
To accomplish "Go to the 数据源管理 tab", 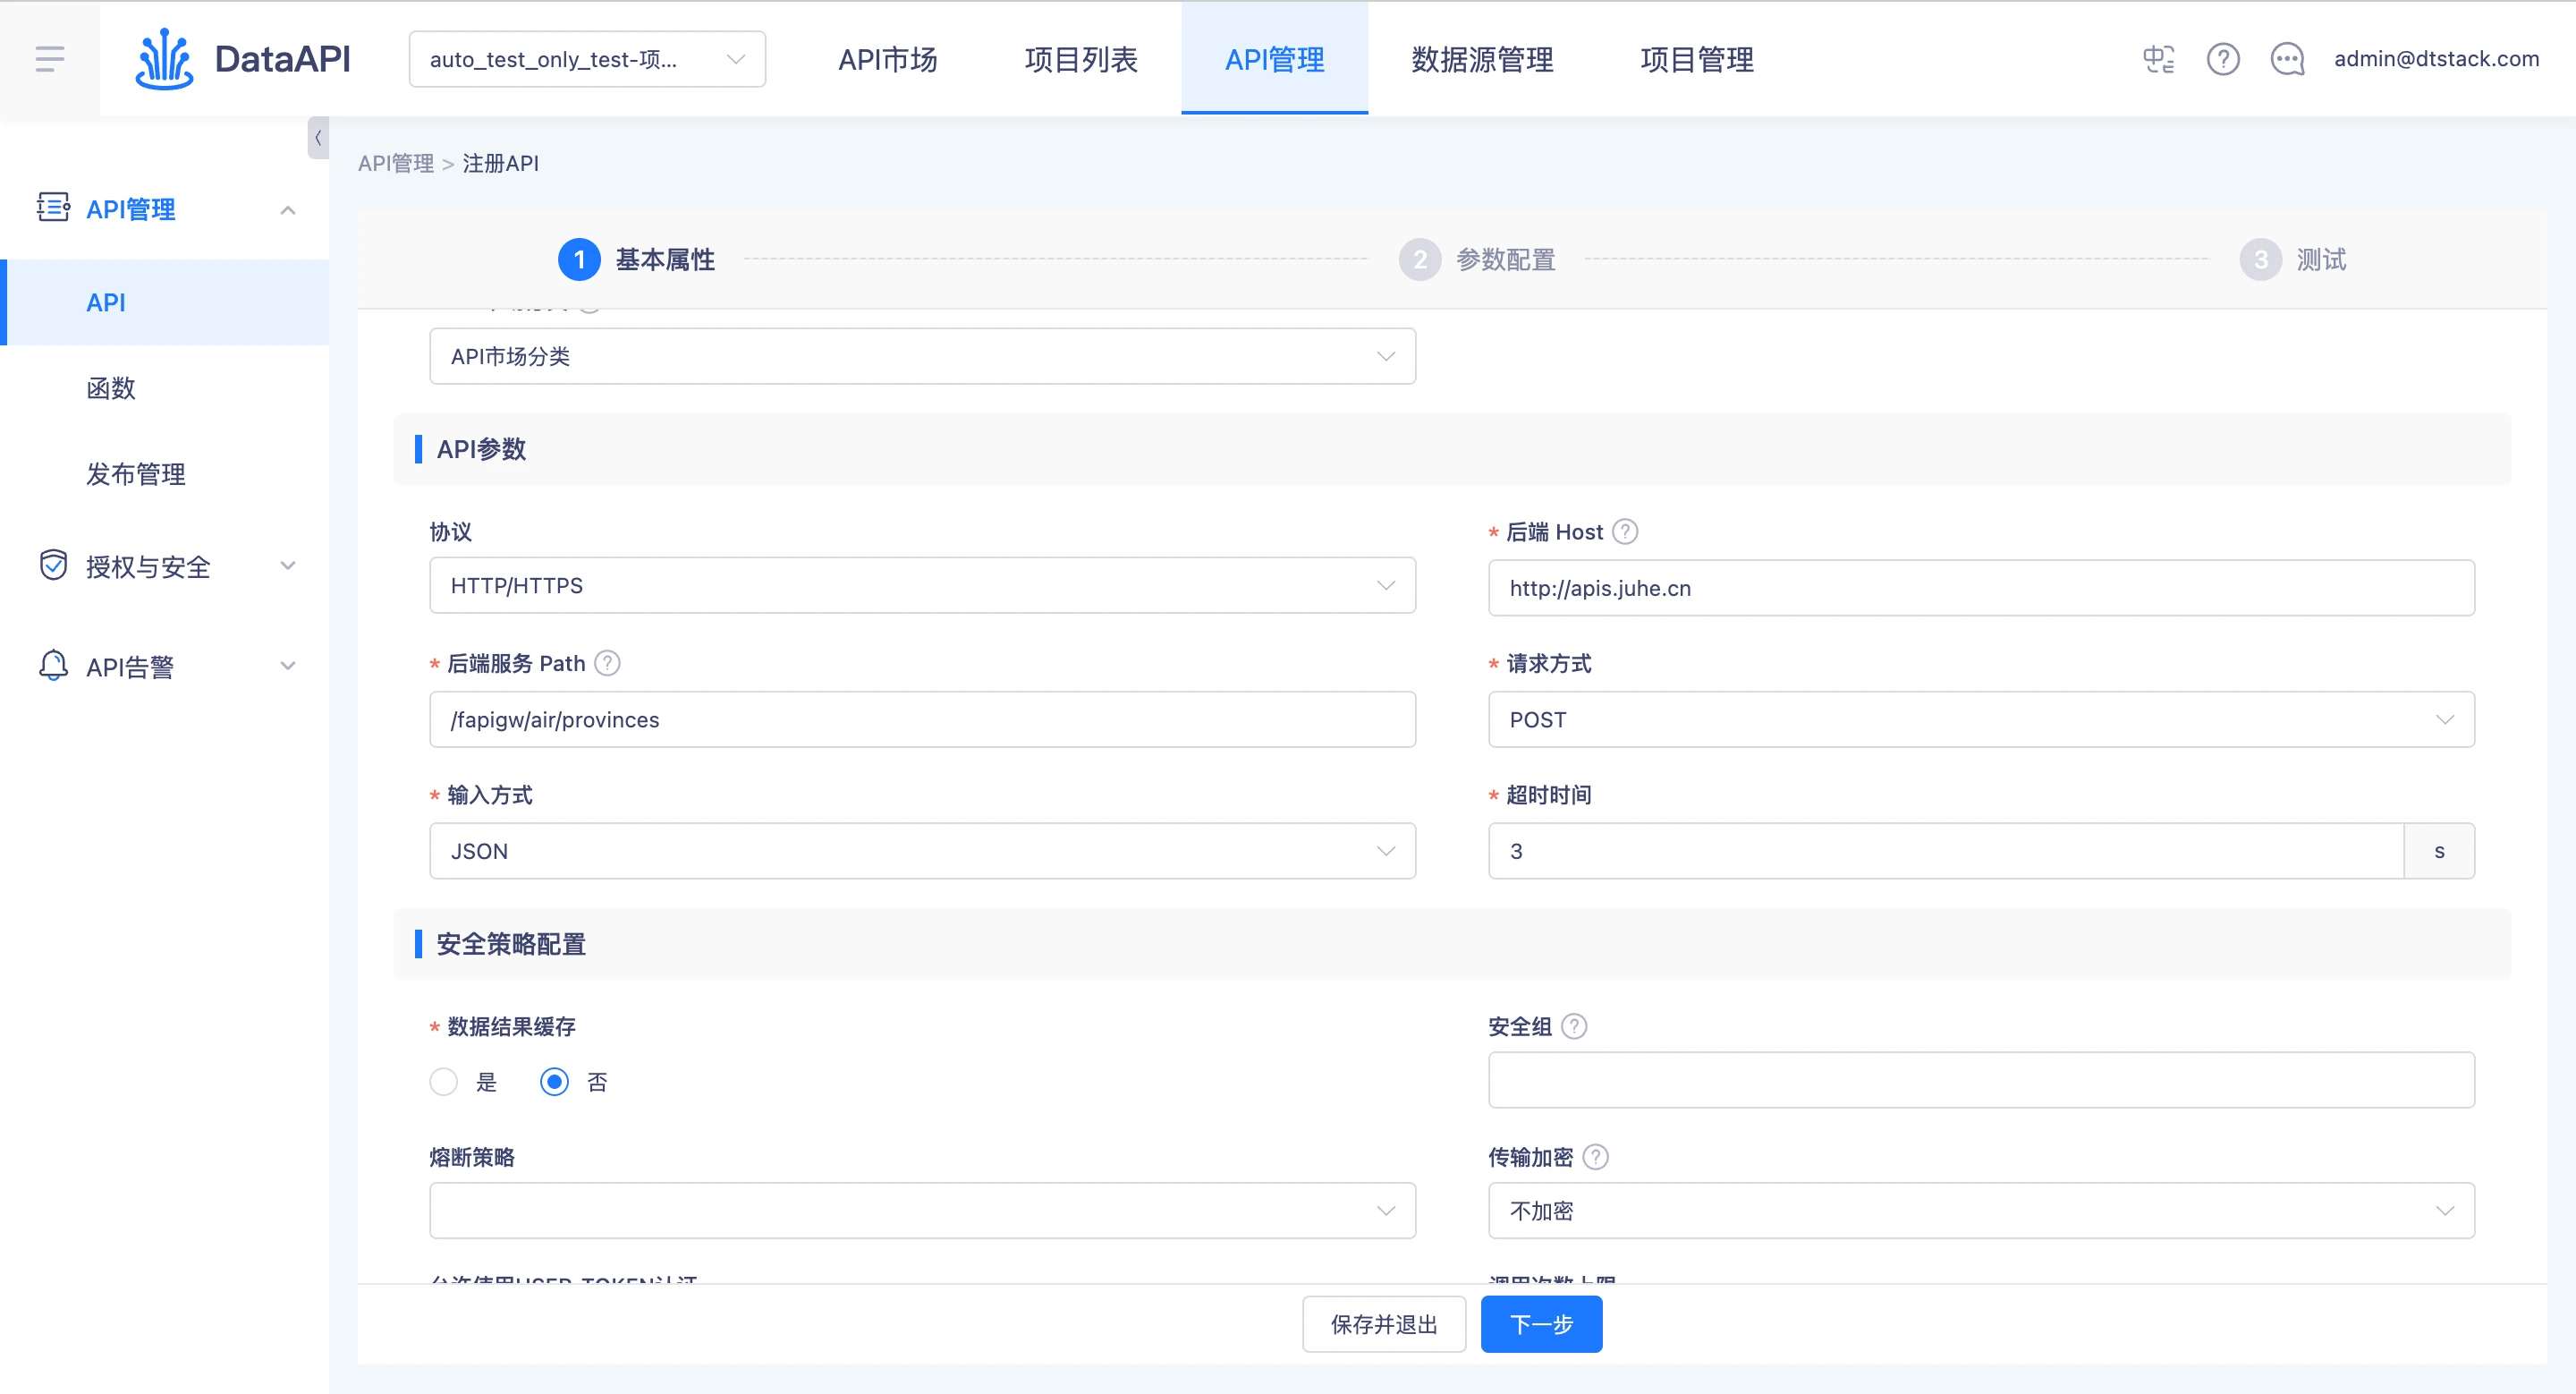I will (1482, 59).
